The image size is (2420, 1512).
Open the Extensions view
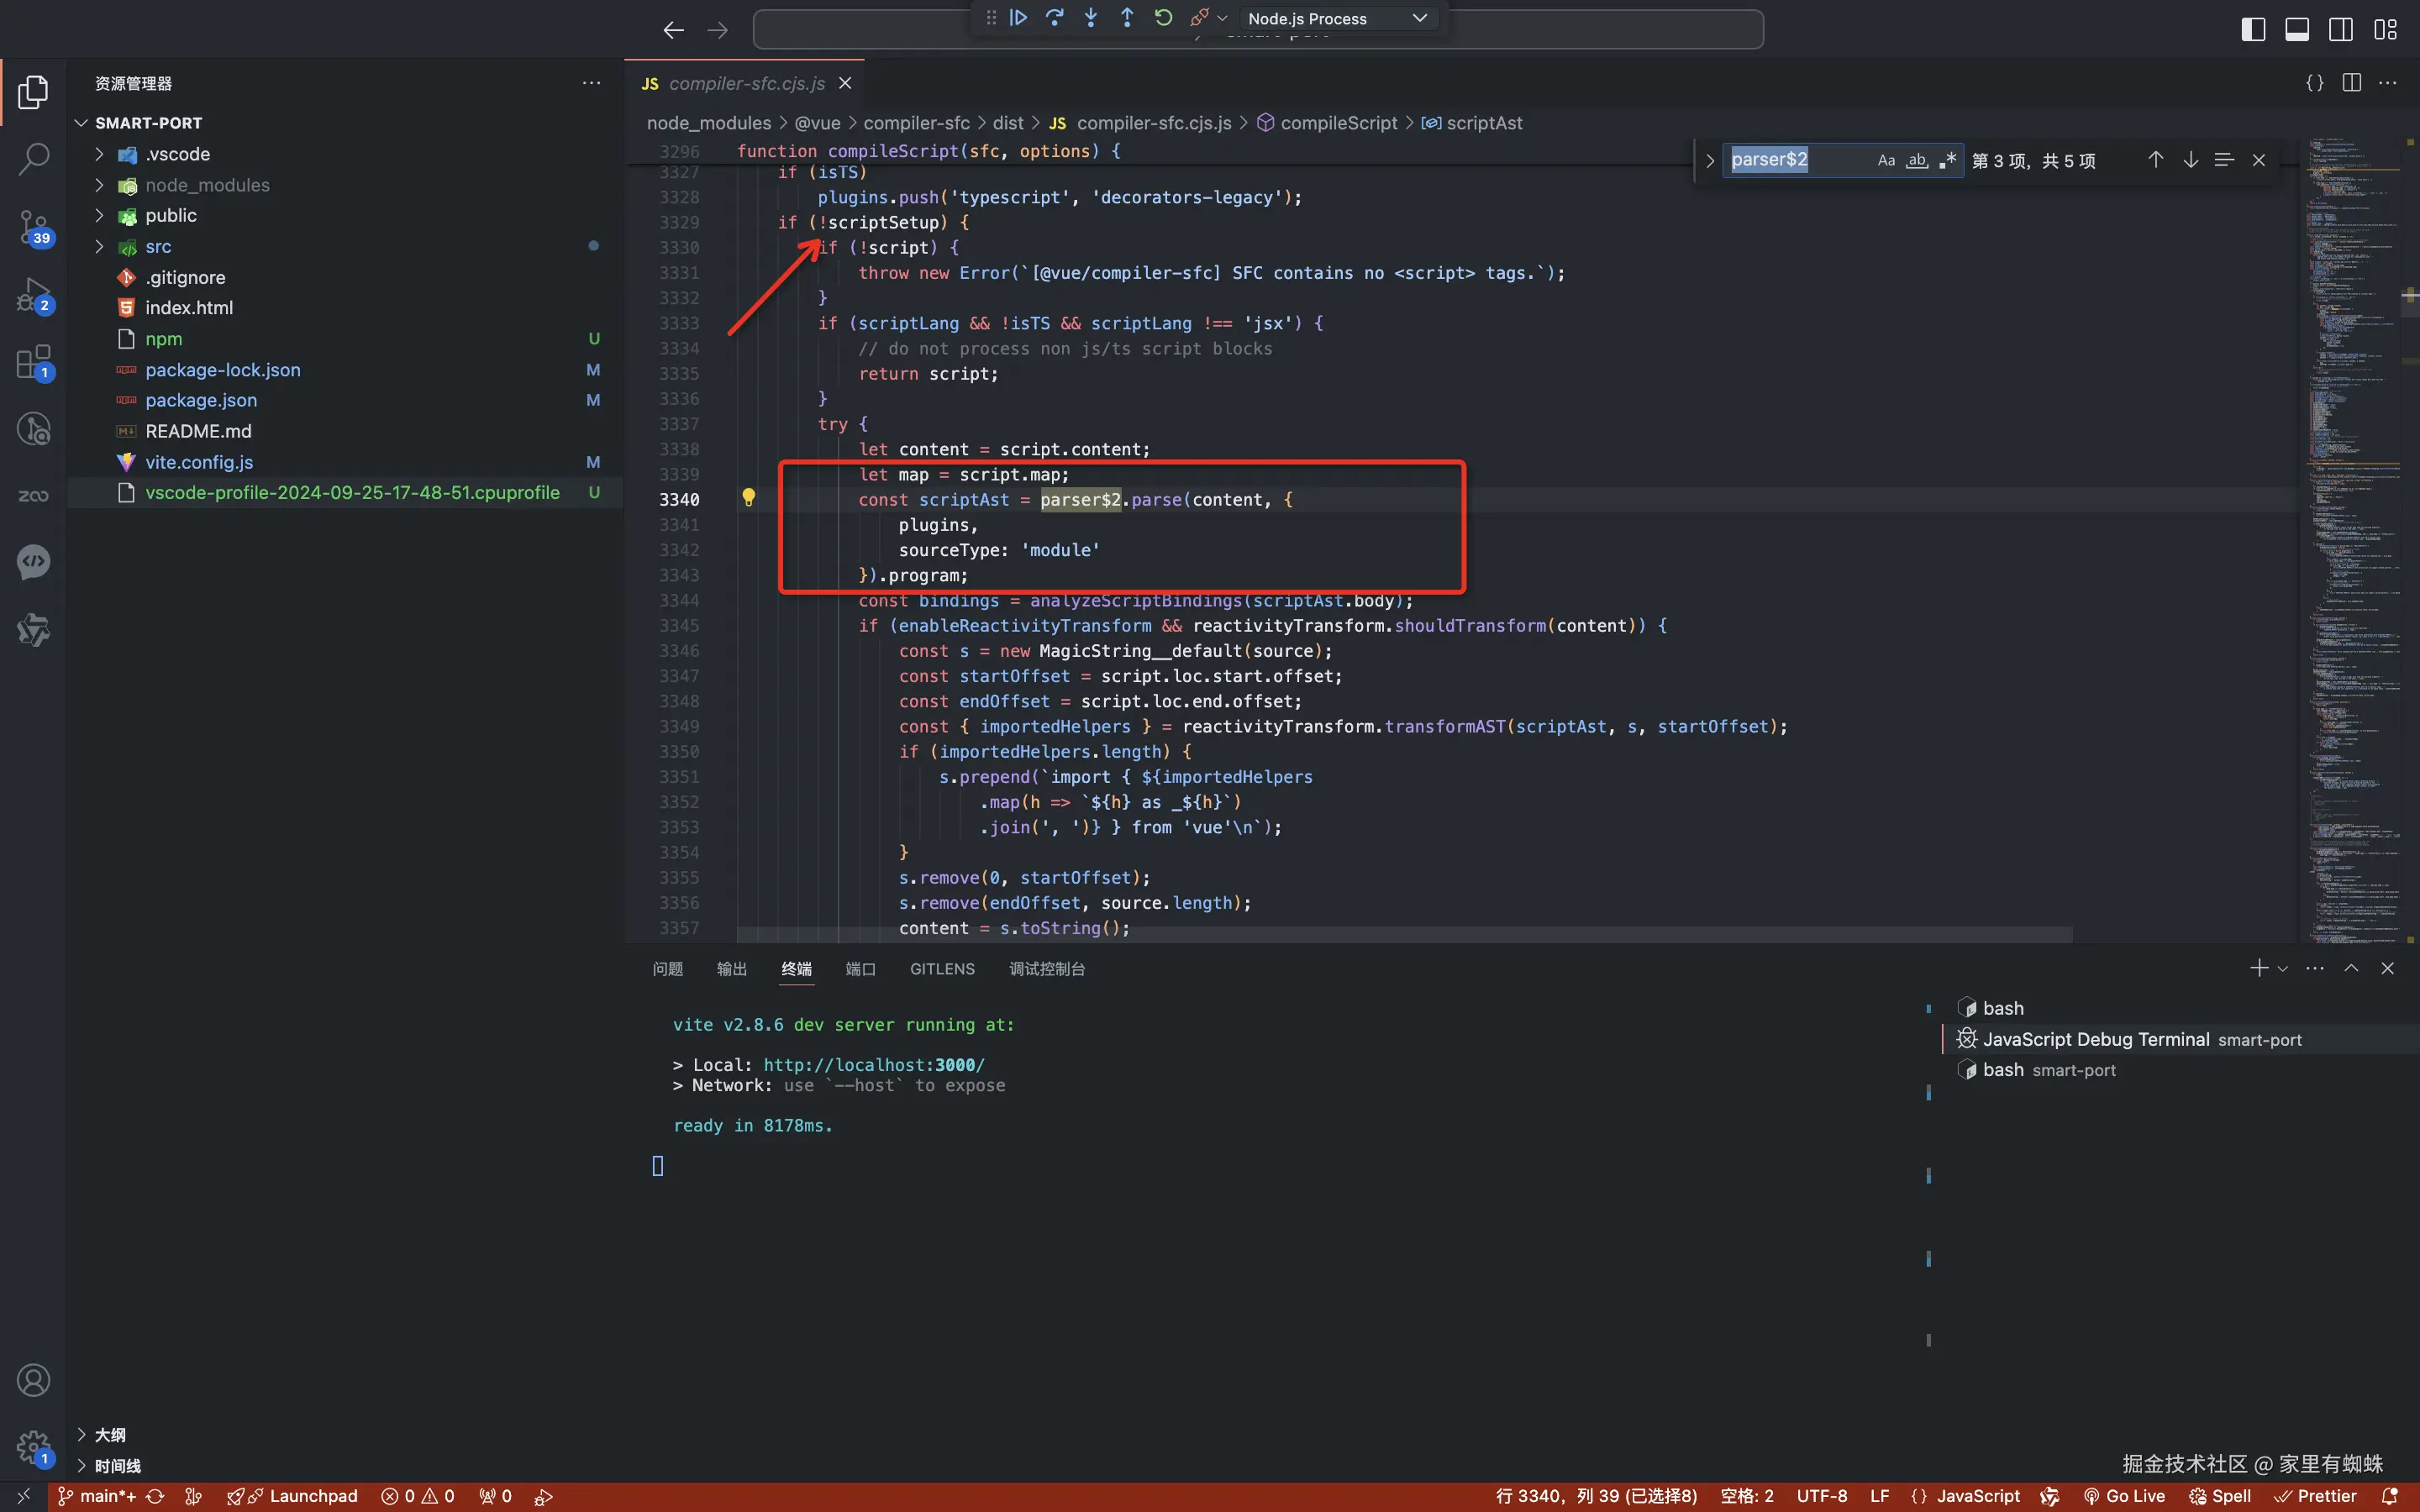(x=33, y=362)
